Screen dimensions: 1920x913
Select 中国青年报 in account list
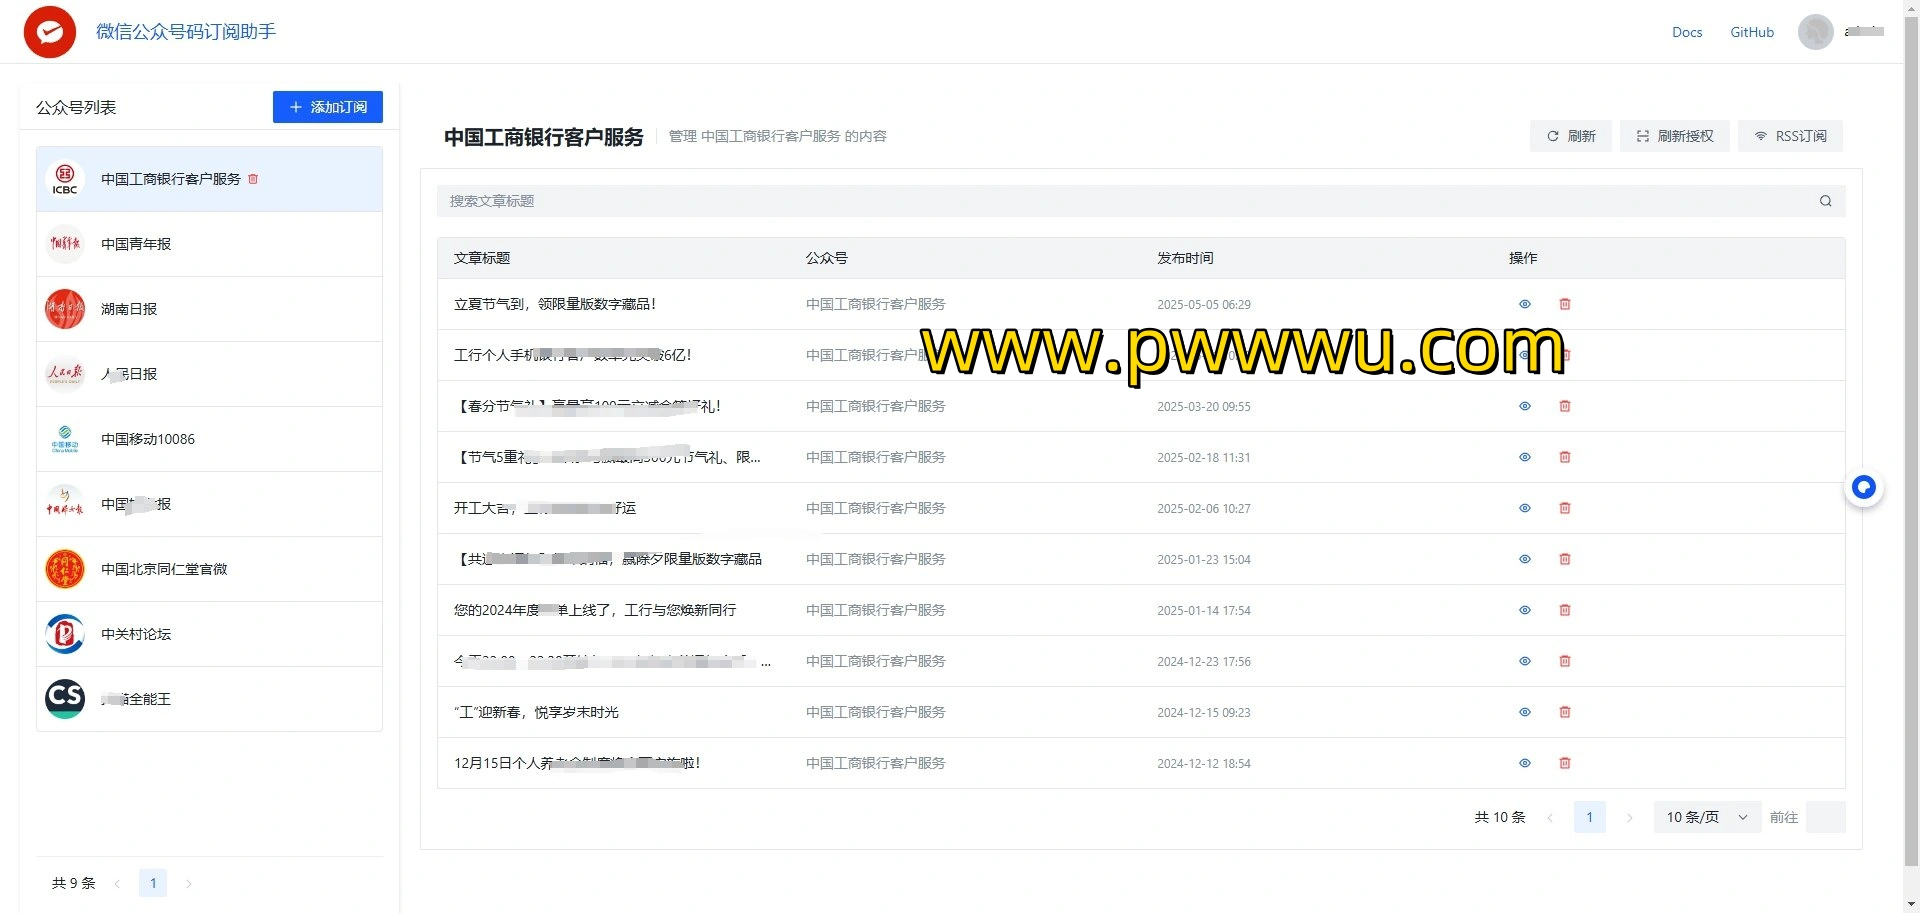click(209, 244)
